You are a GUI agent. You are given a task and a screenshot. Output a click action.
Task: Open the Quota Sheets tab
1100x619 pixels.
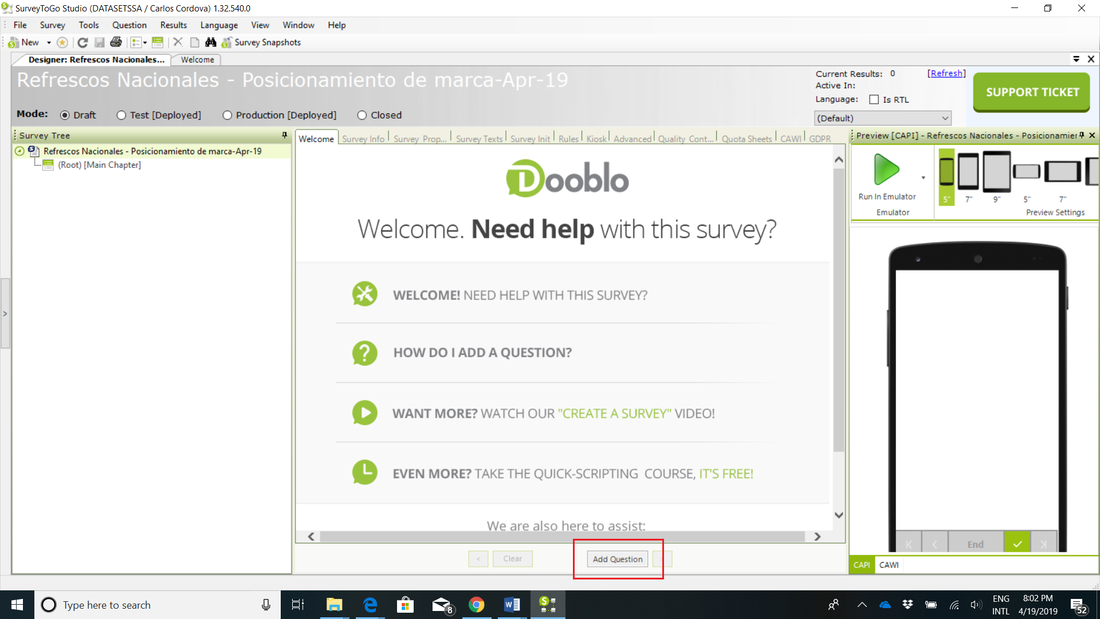pyautogui.click(x=746, y=138)
